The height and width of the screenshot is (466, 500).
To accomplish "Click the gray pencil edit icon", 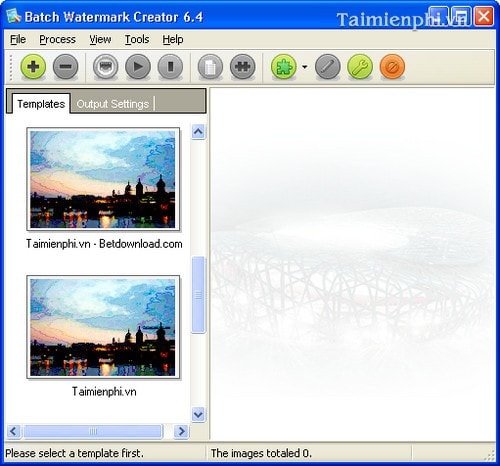I will 328,67.
